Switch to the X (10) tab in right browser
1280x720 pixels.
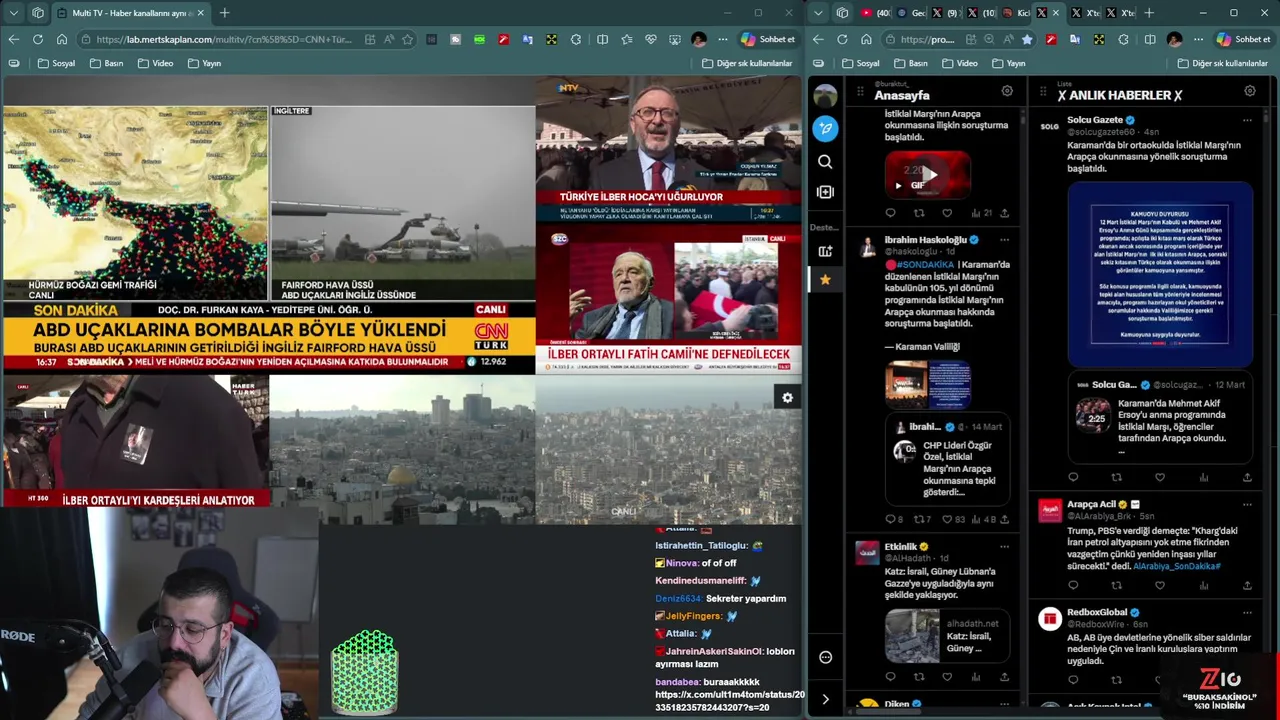tap(980, 13)
